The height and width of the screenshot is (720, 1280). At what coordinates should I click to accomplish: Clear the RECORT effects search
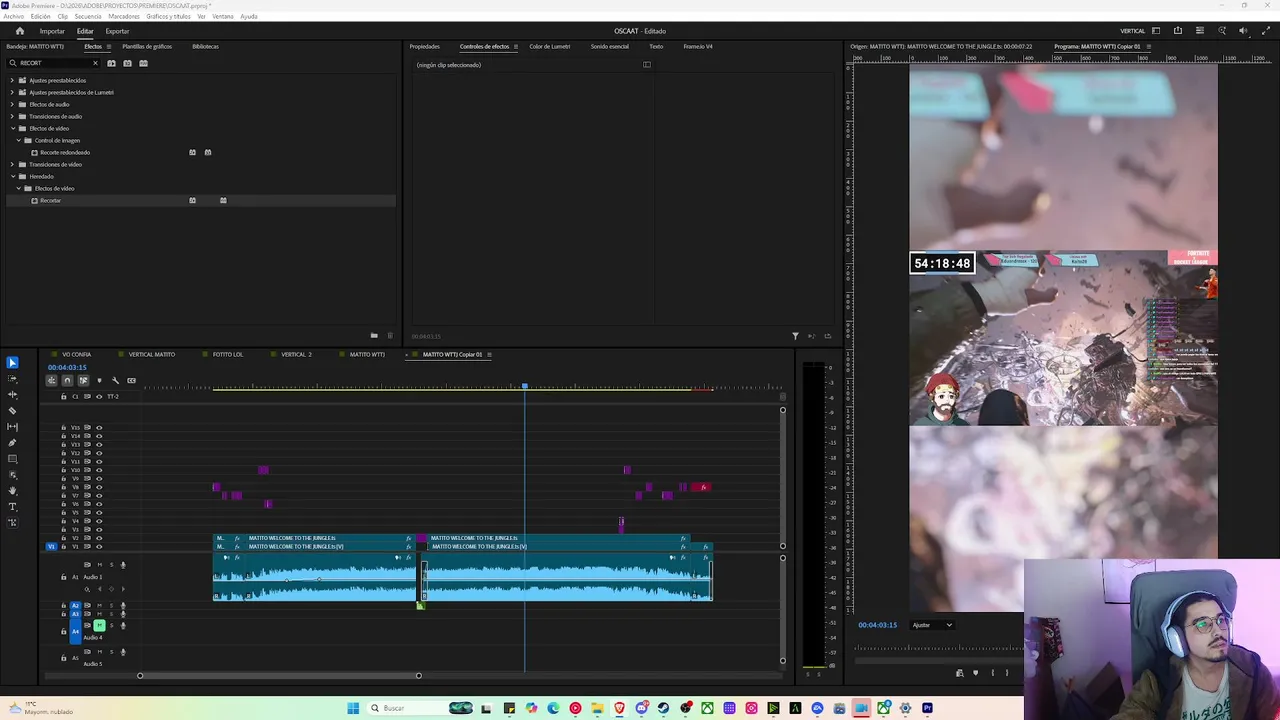click(x=95, y=63)
